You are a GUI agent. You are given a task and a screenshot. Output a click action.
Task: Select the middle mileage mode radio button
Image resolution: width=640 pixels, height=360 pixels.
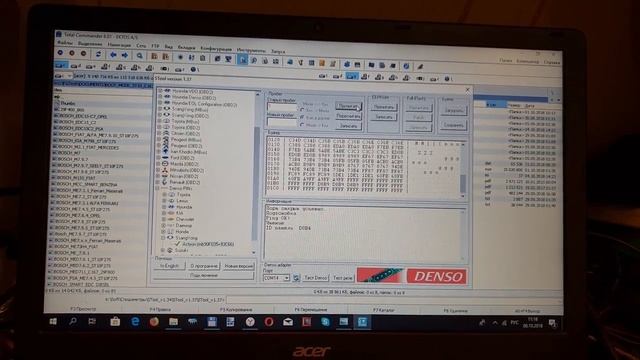(302, 117)
